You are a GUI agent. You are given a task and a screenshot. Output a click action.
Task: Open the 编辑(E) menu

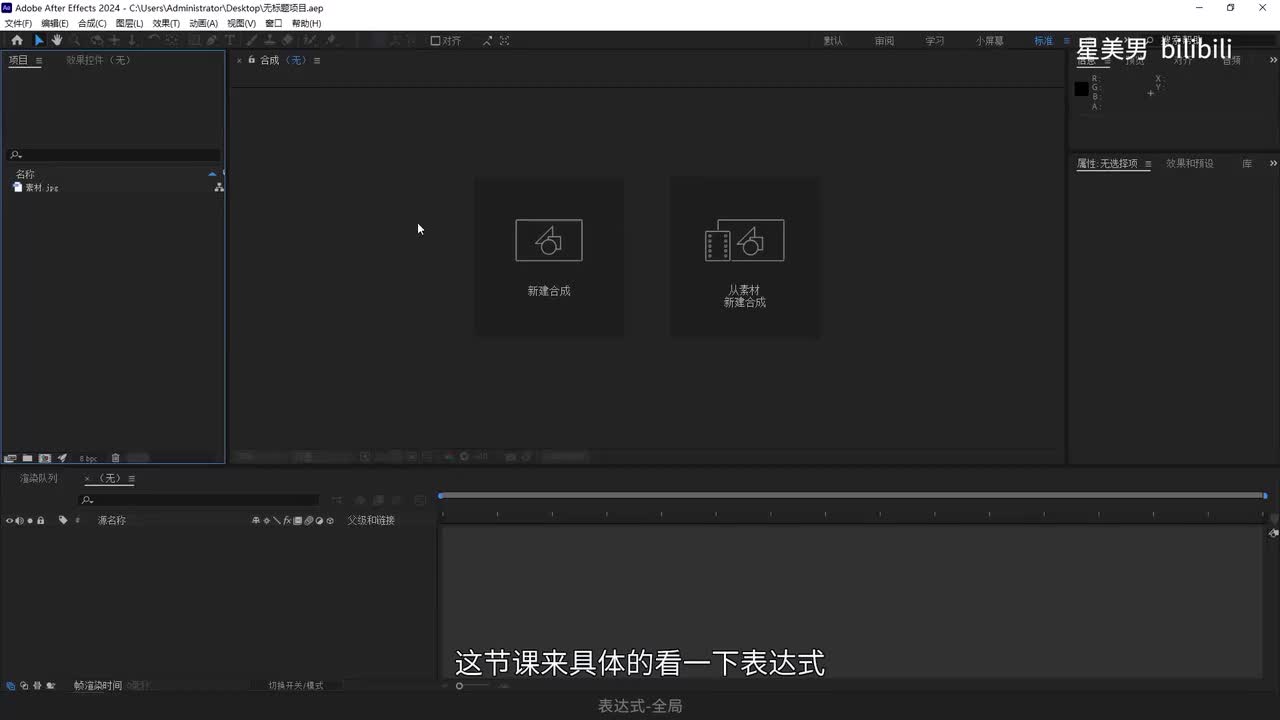click(x=55, y=23)
